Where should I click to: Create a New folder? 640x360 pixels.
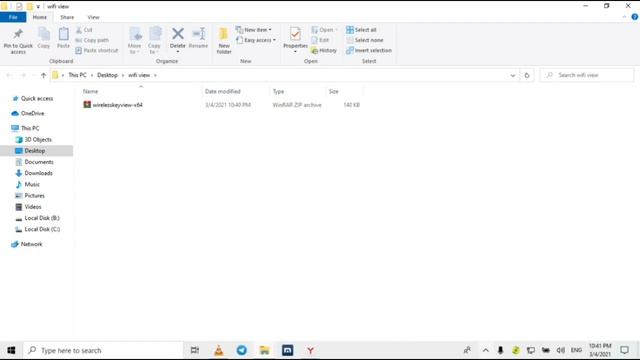224,41
